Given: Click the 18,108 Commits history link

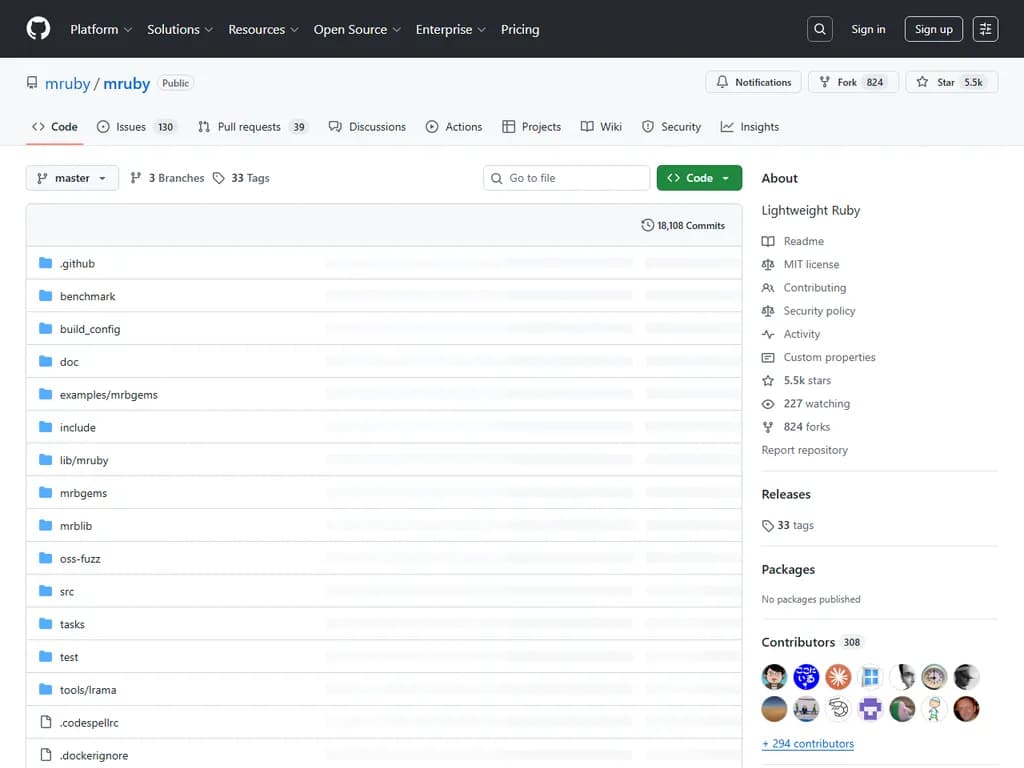Looking at the screenshot, I should click(683, 226).
